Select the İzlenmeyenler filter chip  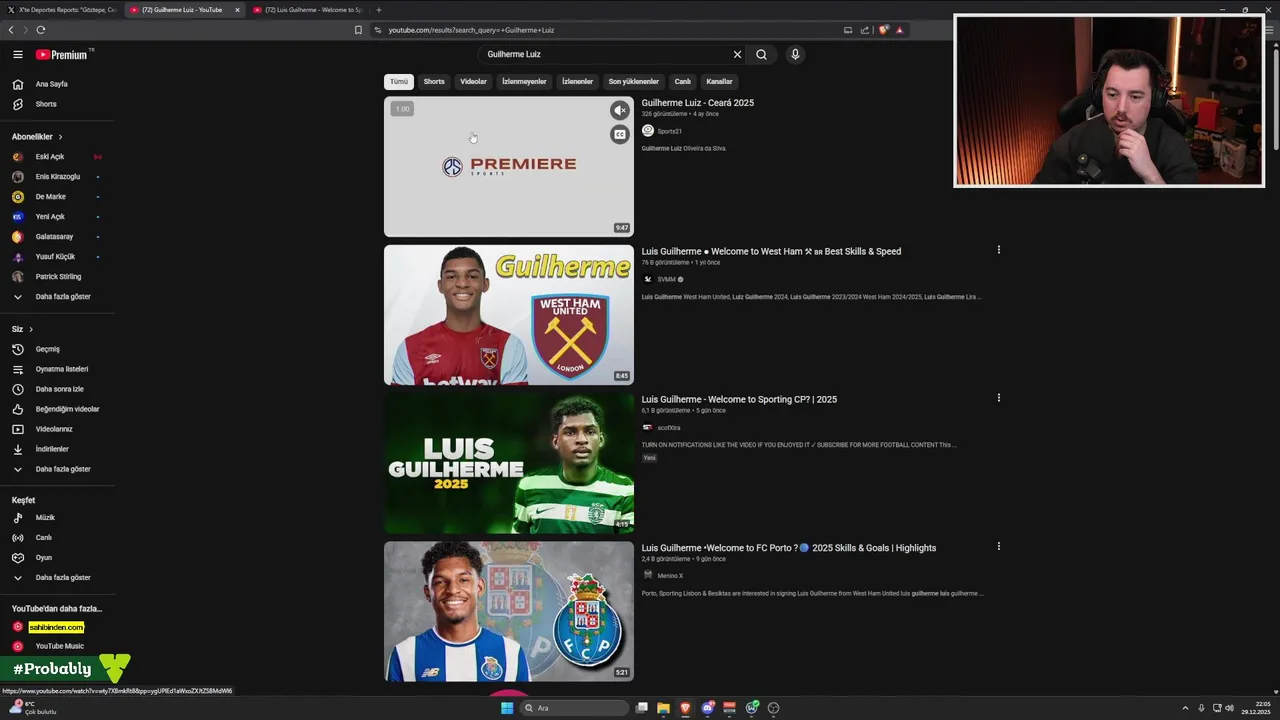tap(524, 82)
